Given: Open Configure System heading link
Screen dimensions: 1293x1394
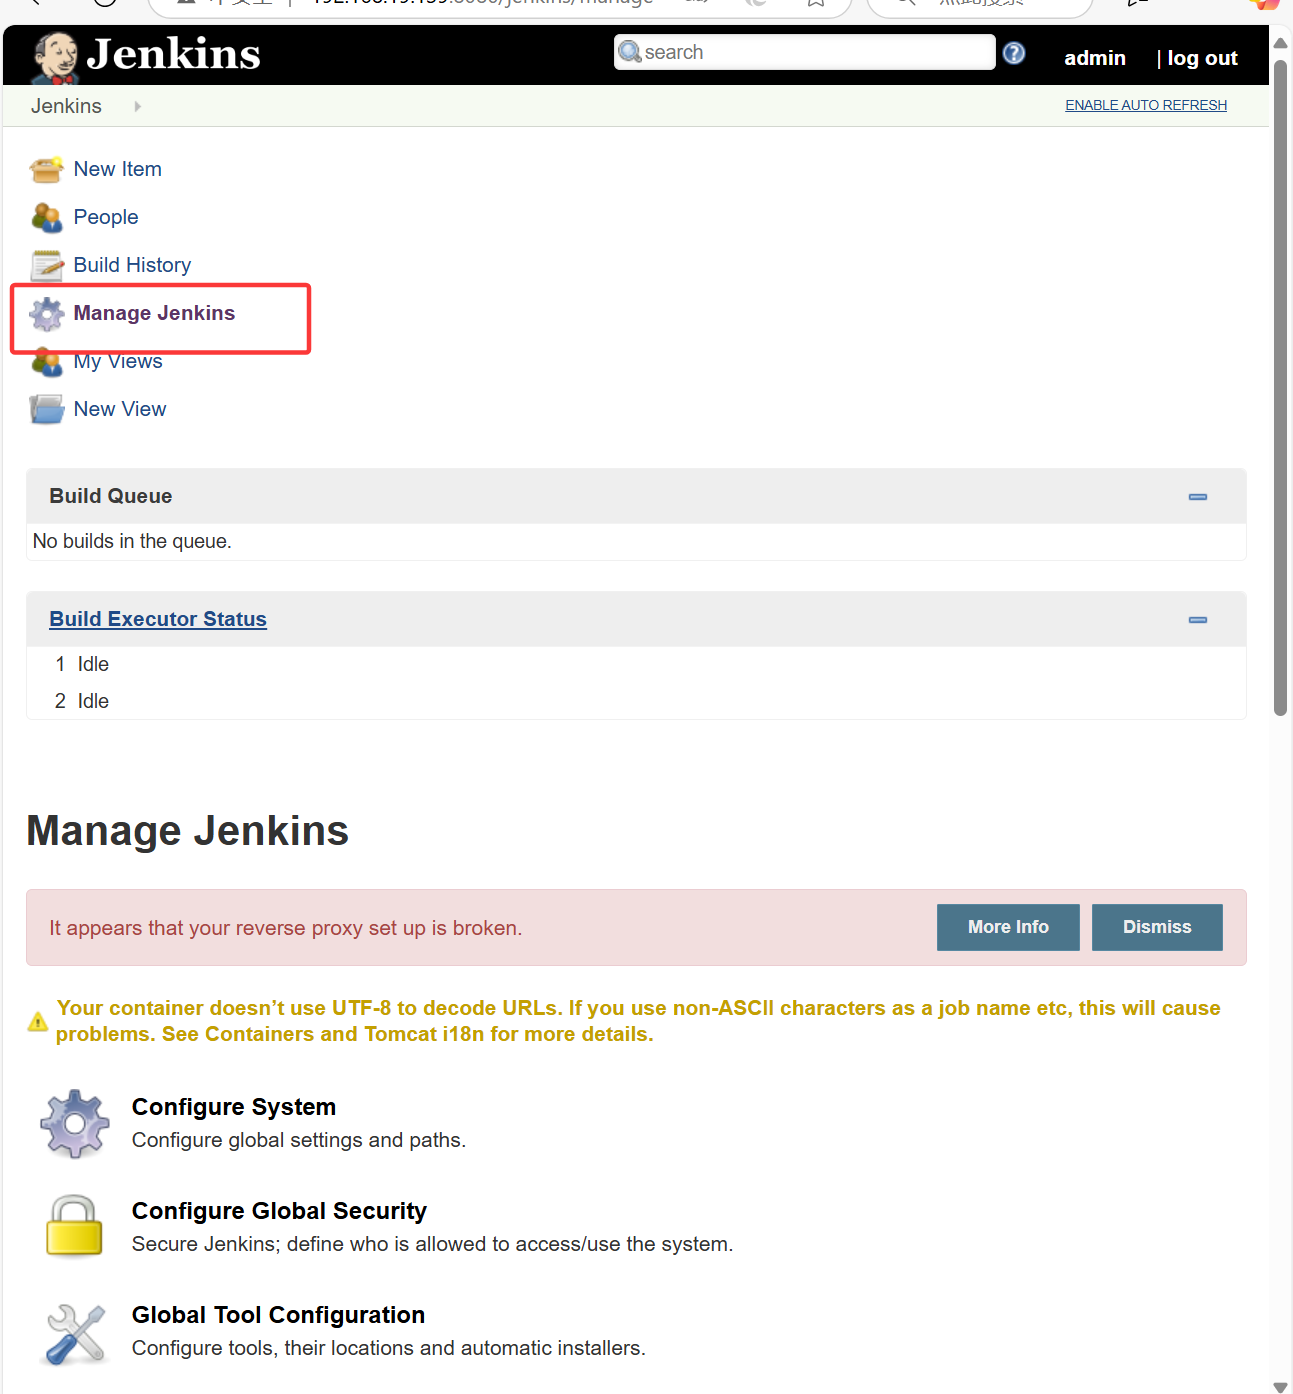Looking at the screenshot, I should coord(234,1107).
